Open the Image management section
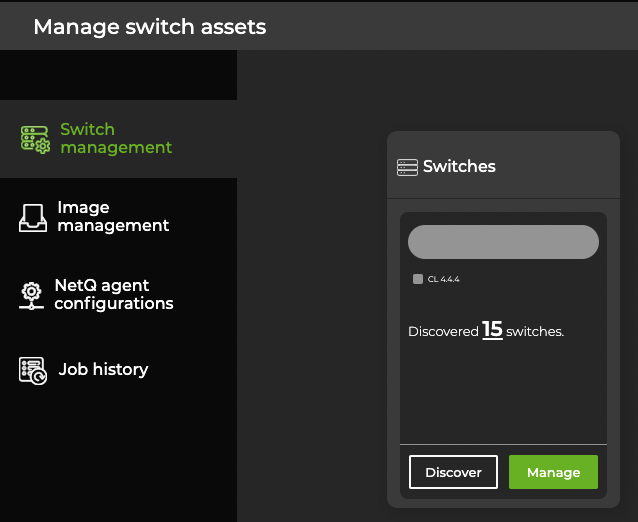This screenshot has height=522, width=638. tap(118, 216)
